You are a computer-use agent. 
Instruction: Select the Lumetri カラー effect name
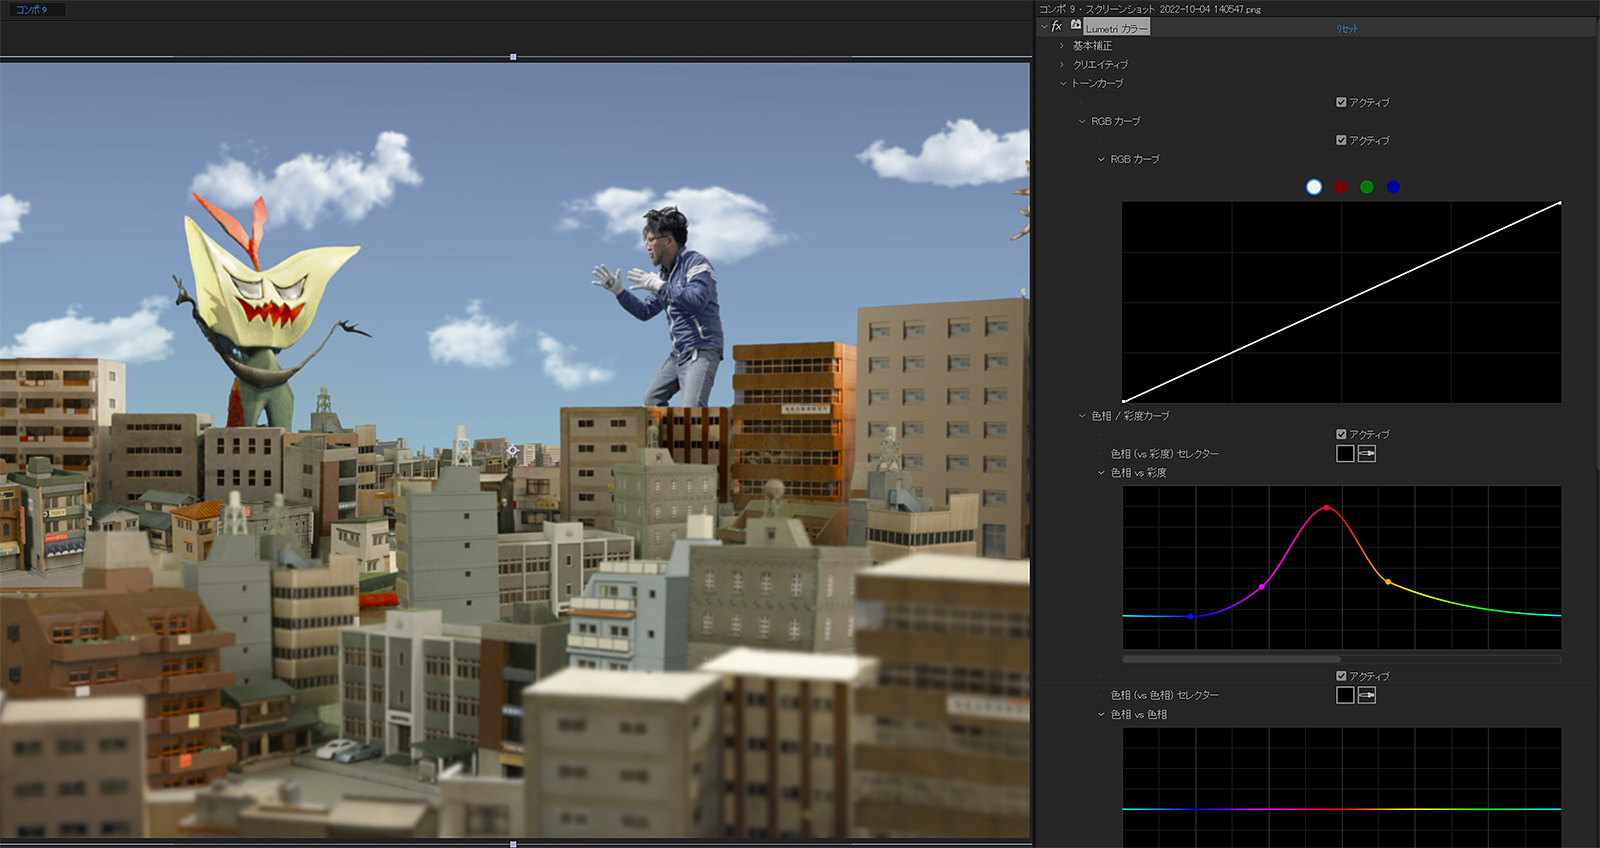coord(1117,29)
